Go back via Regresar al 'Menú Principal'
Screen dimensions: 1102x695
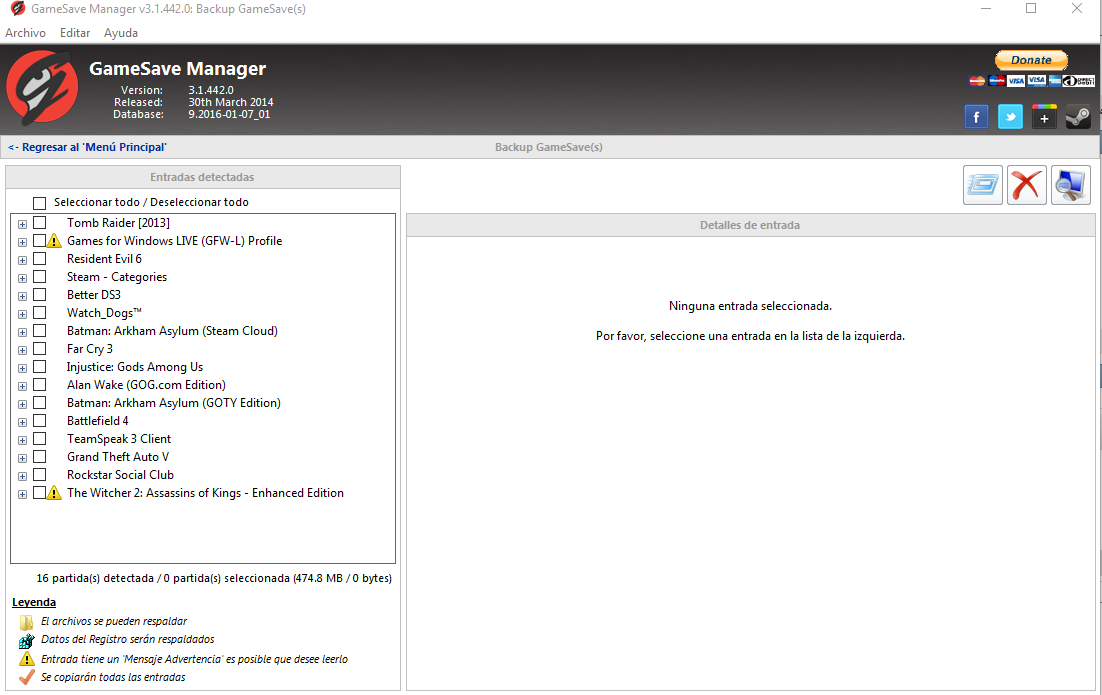tap(87, 148)
